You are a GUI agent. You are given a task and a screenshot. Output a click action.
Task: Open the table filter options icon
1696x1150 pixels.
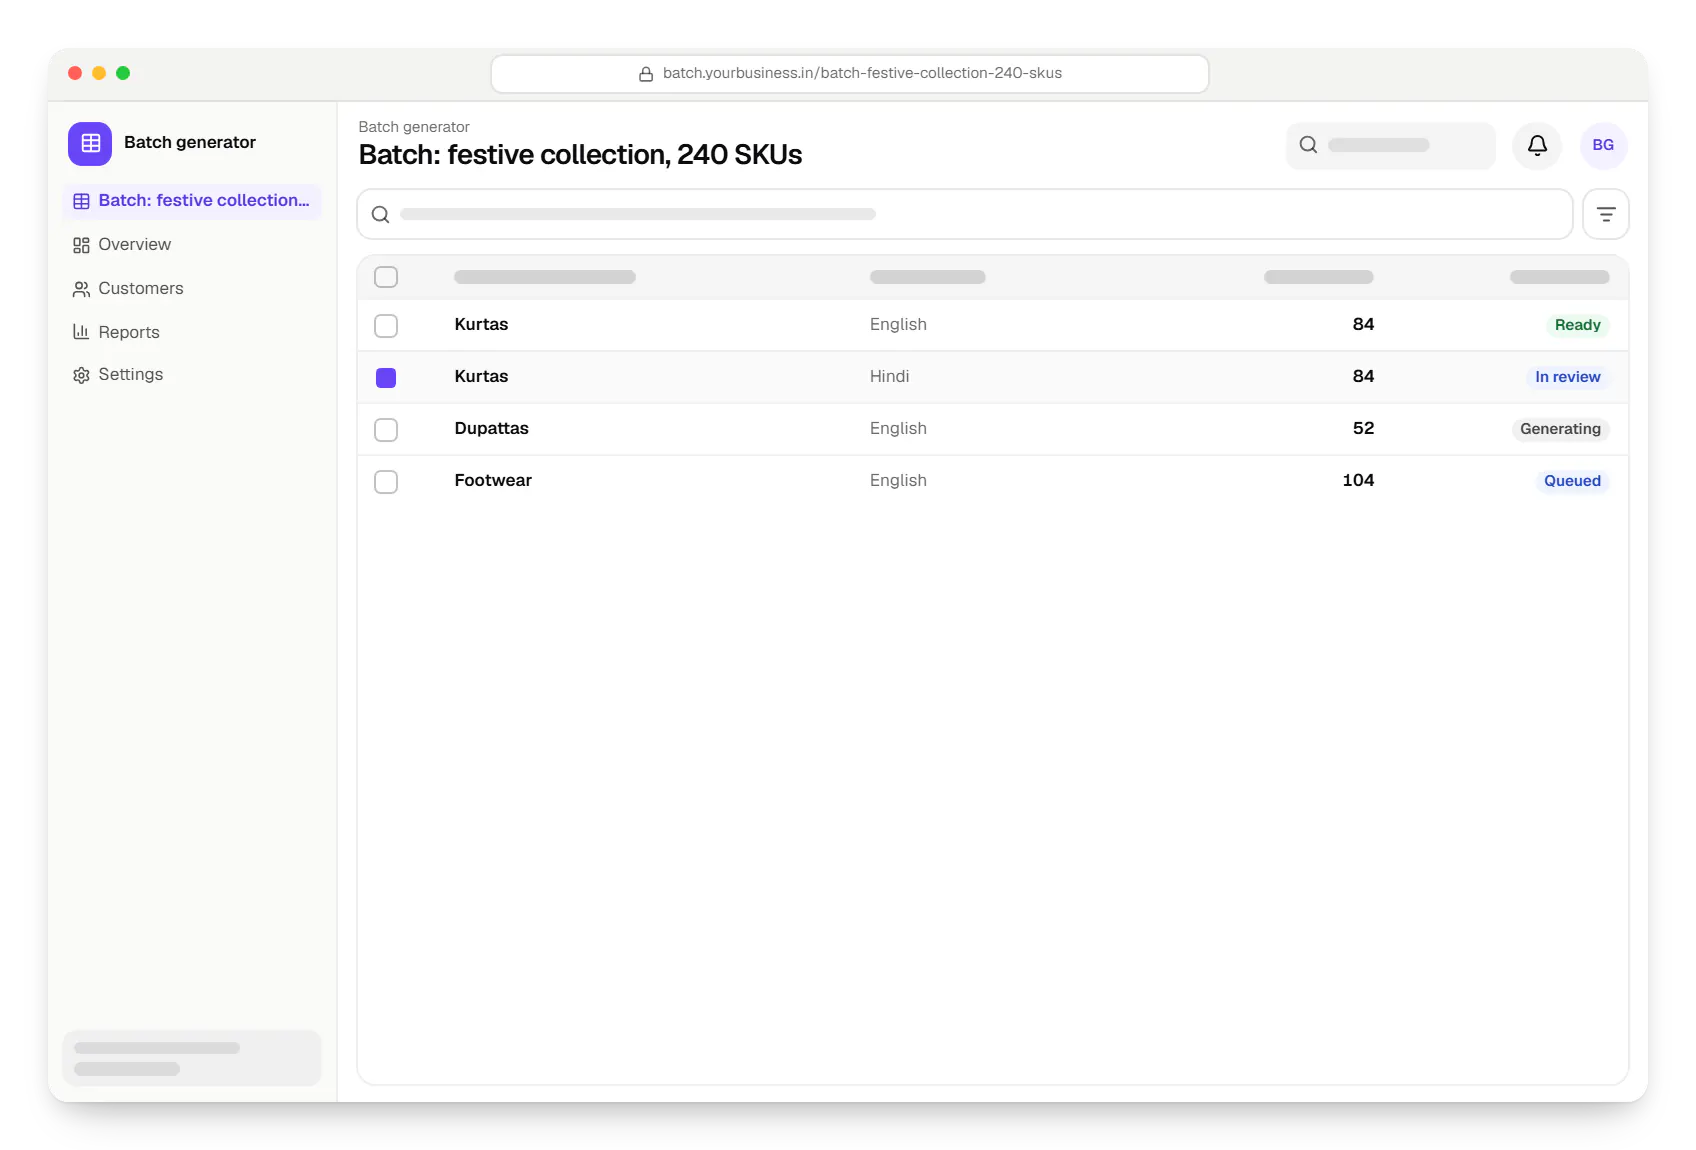(1606, 214)
